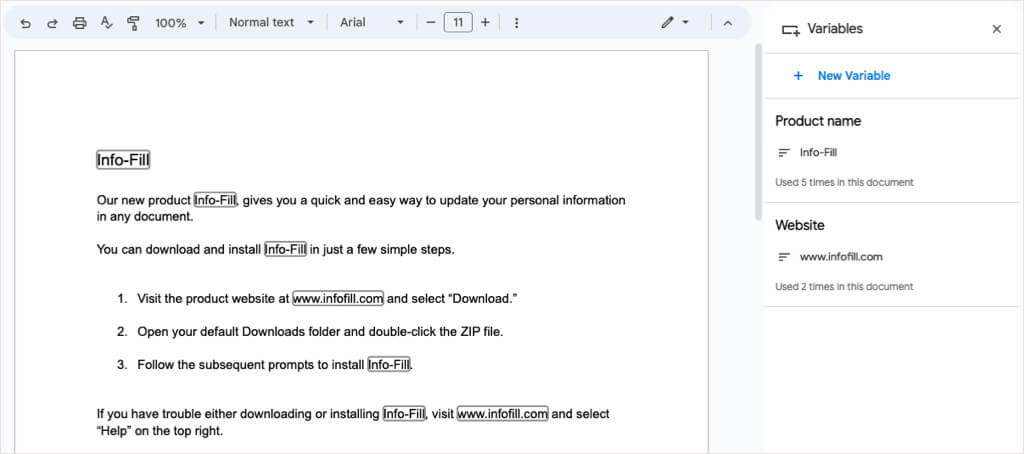This screenshot has width=1024, height=454.
Task: Open the pencil editing mode dropdown
Action: [x=675, y=22]
